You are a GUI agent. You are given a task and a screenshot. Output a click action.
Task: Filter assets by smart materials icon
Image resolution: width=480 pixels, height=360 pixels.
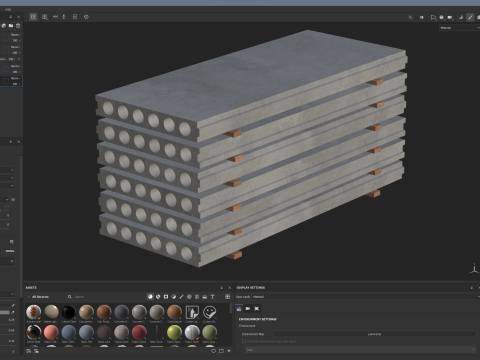158,297
